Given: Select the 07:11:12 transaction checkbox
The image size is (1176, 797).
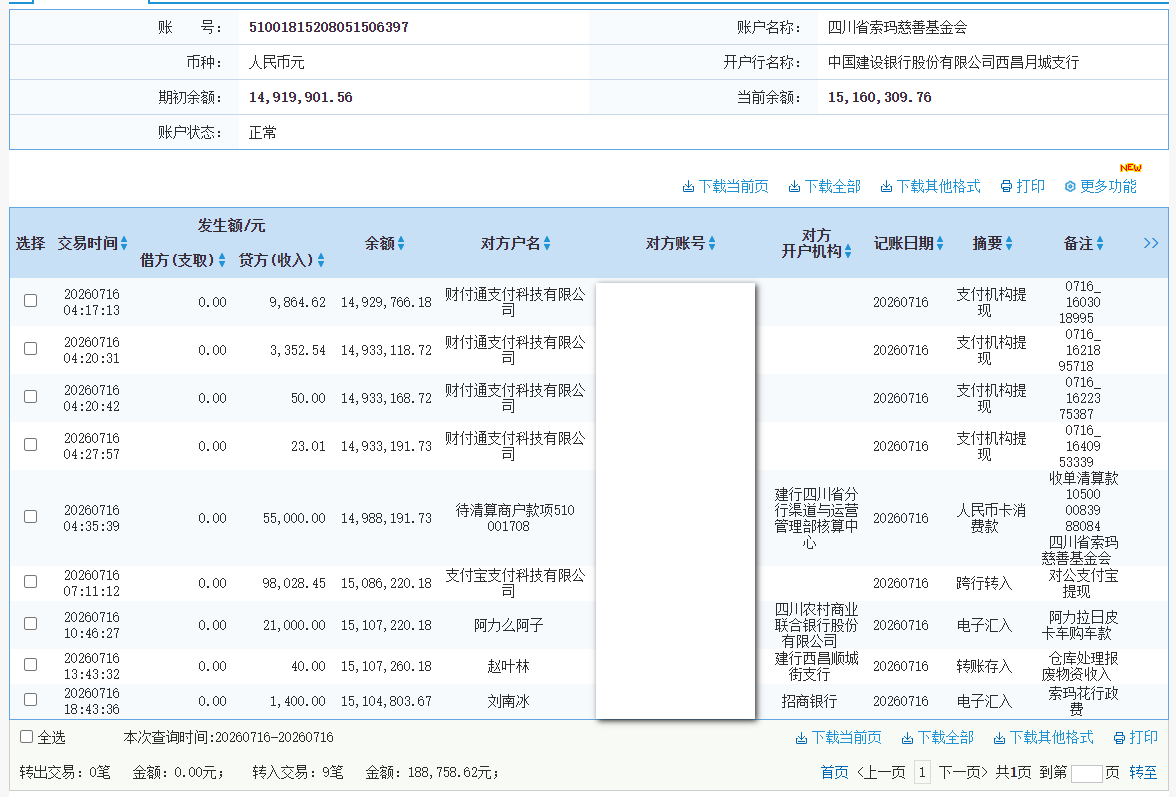Looking at the screenshot, I should click(31, 582).
